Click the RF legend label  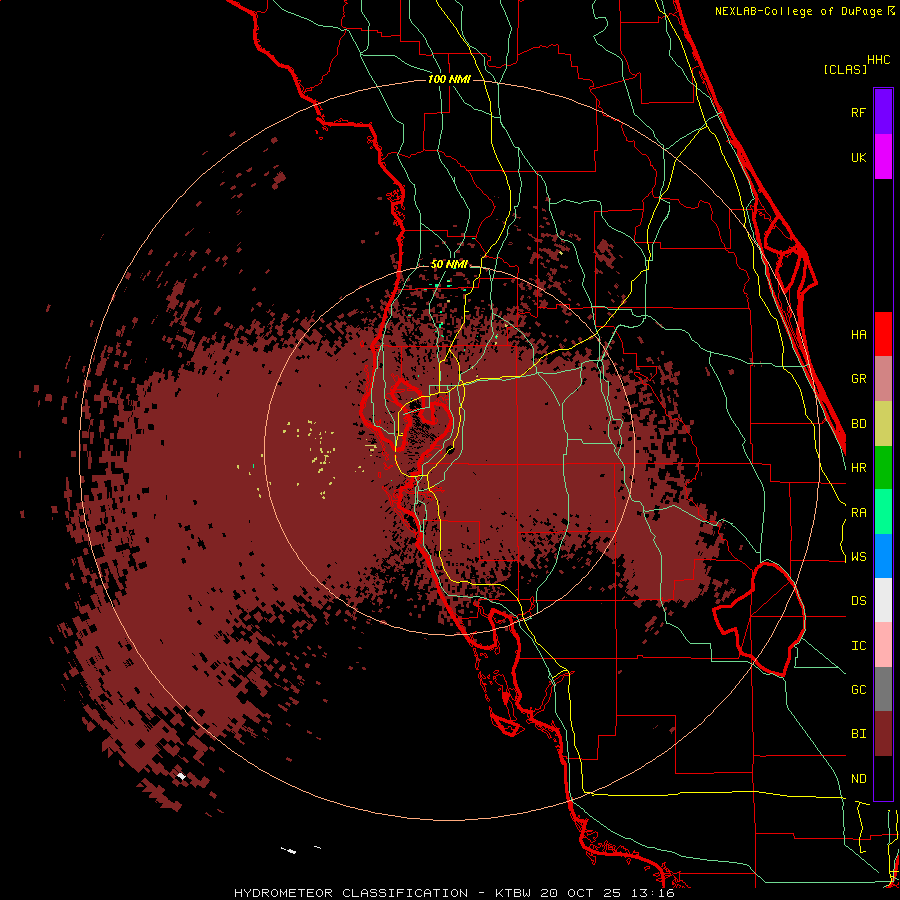858,112
